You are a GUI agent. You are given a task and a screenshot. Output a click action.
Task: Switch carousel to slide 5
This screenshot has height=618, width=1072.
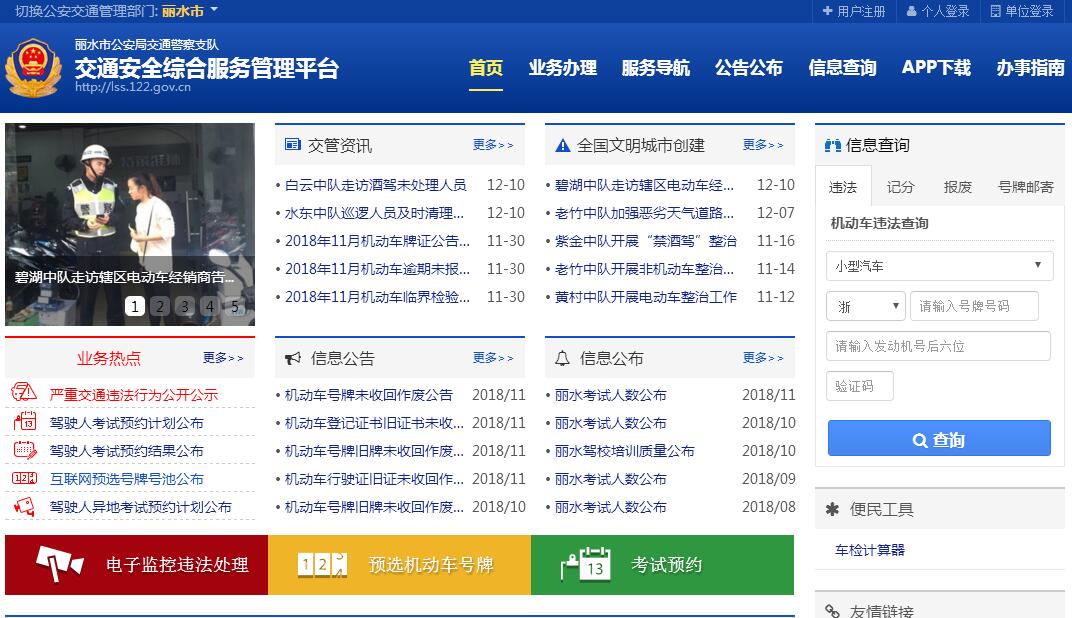[x=234, y=306]
